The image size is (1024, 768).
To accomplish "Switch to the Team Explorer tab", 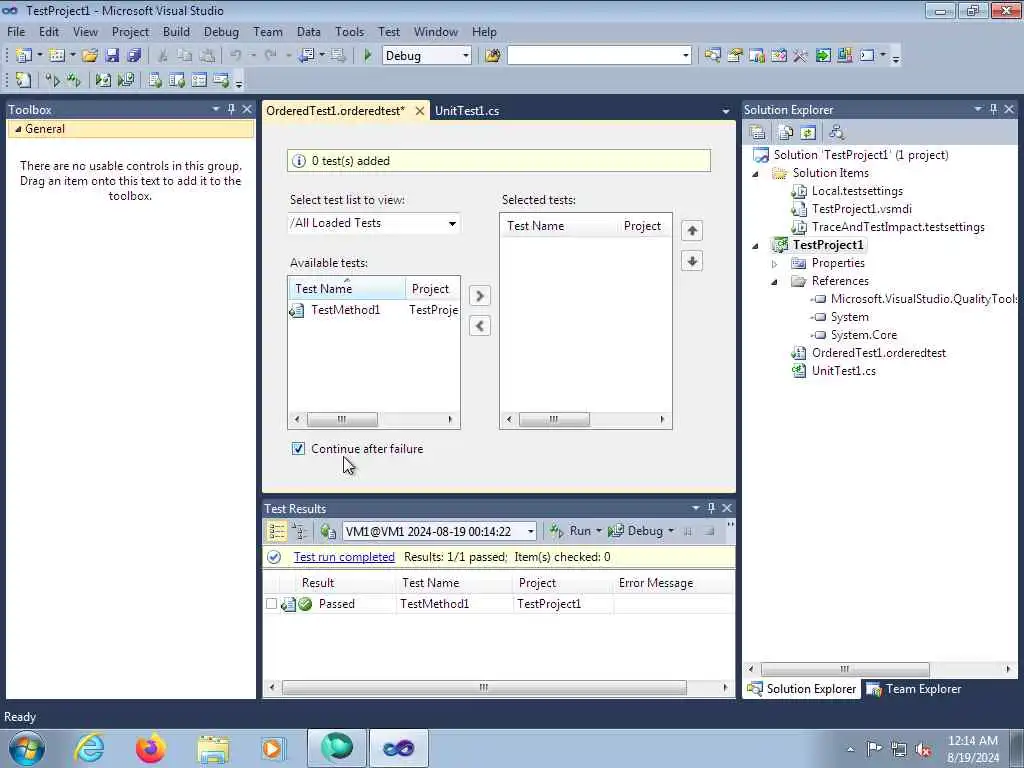I will [914, 689].
